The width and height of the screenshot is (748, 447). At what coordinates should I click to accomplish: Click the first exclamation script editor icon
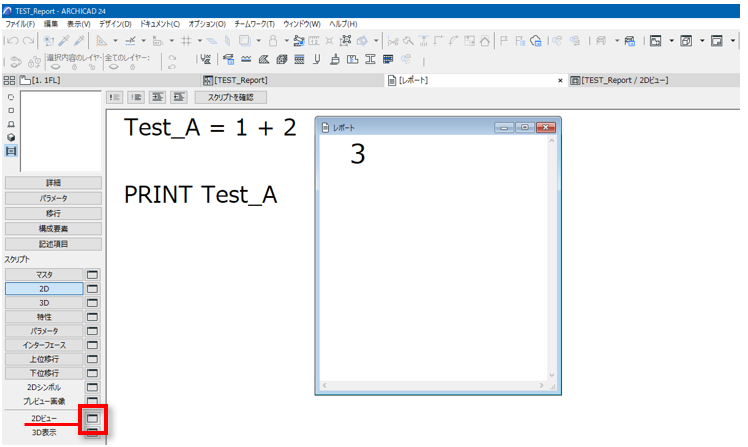coord(114,97)
